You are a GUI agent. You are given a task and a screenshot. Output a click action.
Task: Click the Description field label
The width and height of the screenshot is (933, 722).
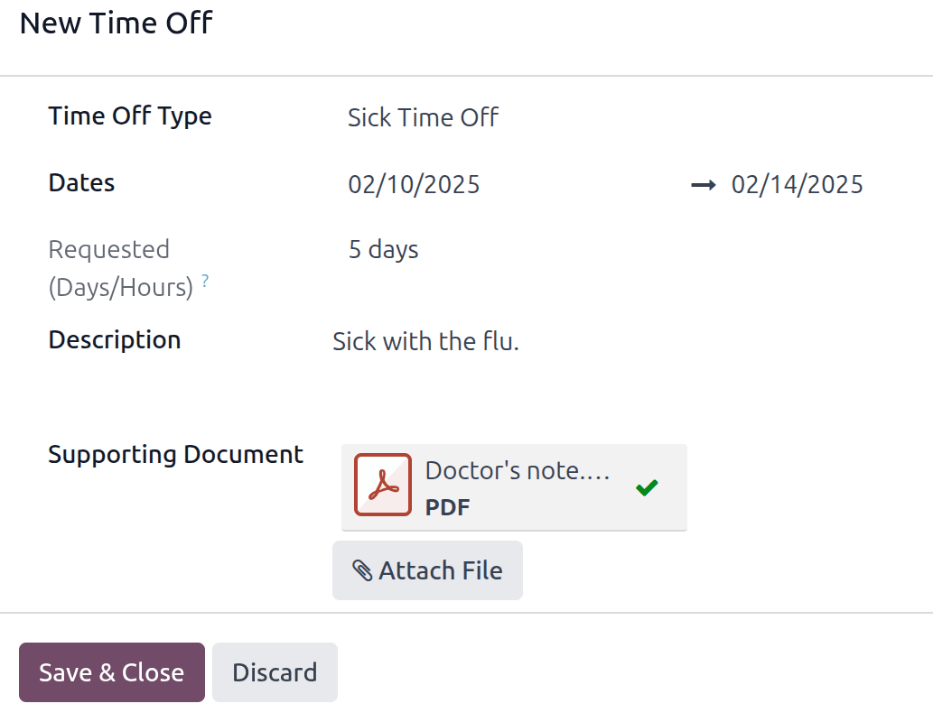click(x=114, y=340)
